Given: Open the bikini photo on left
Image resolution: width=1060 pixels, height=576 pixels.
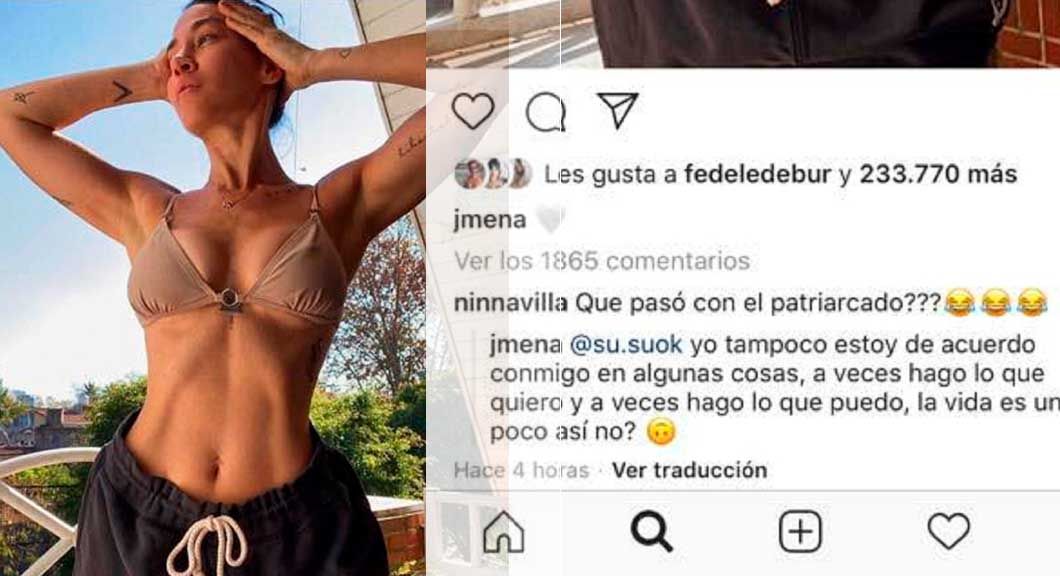Looking at the screenshot, I should [213, 288].
